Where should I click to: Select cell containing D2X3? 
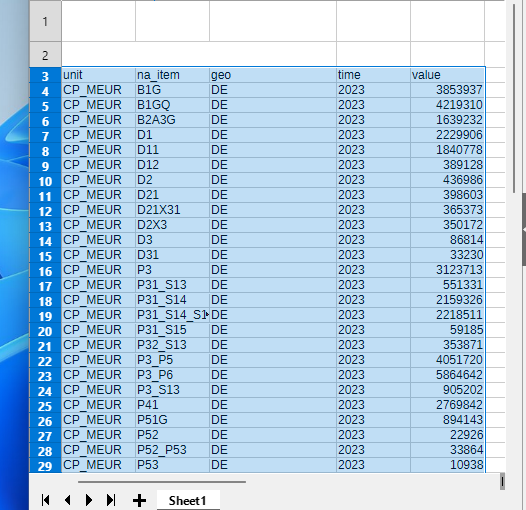click(x=172, y=225)
